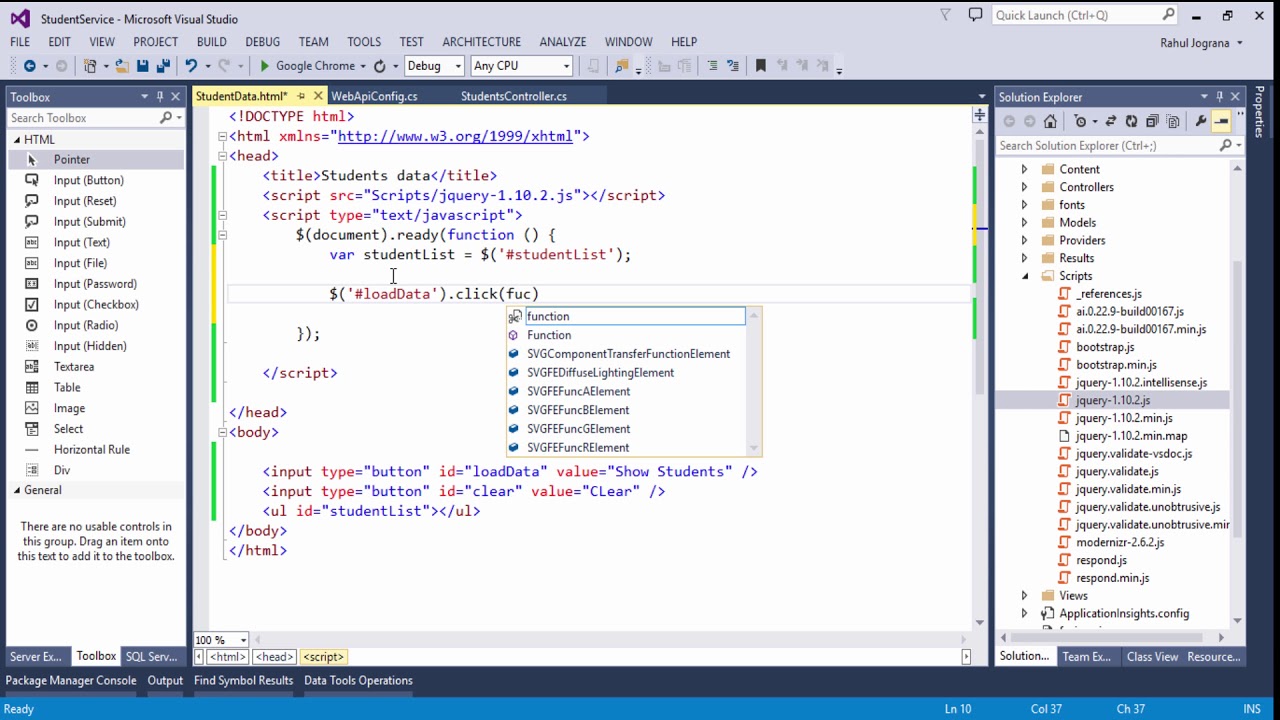Toggle a bookmark with the bookmark icon
1280x720 pixels.
[x=761, y=66]
